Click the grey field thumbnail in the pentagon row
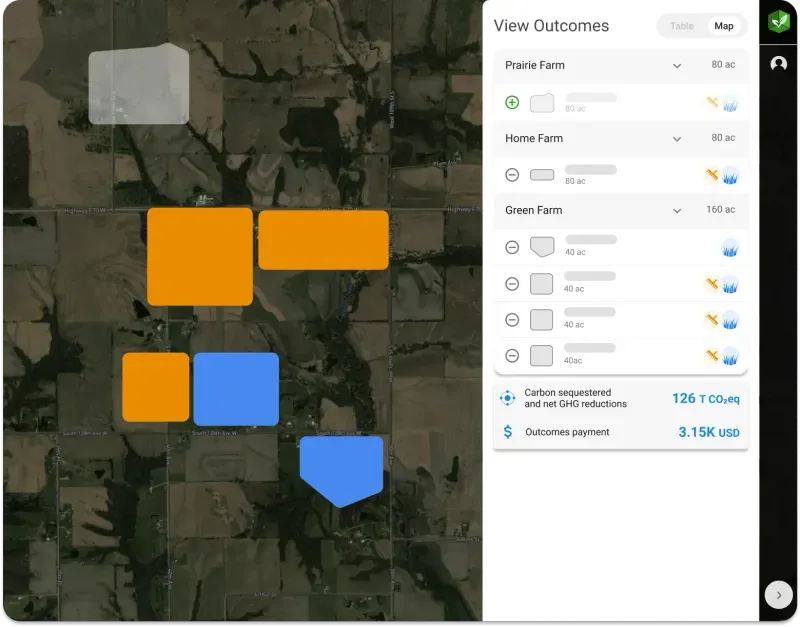Image resolution: width=800 pixels, height=627 pixels. pos(540,247)
